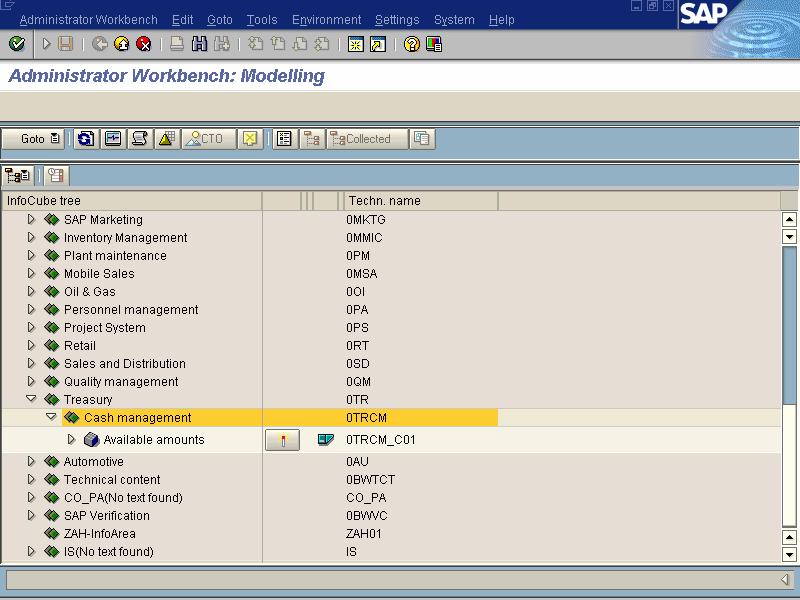Click the 0TRCM_C01 technical name
Screen dimensions: 800x600
(381, 440)
